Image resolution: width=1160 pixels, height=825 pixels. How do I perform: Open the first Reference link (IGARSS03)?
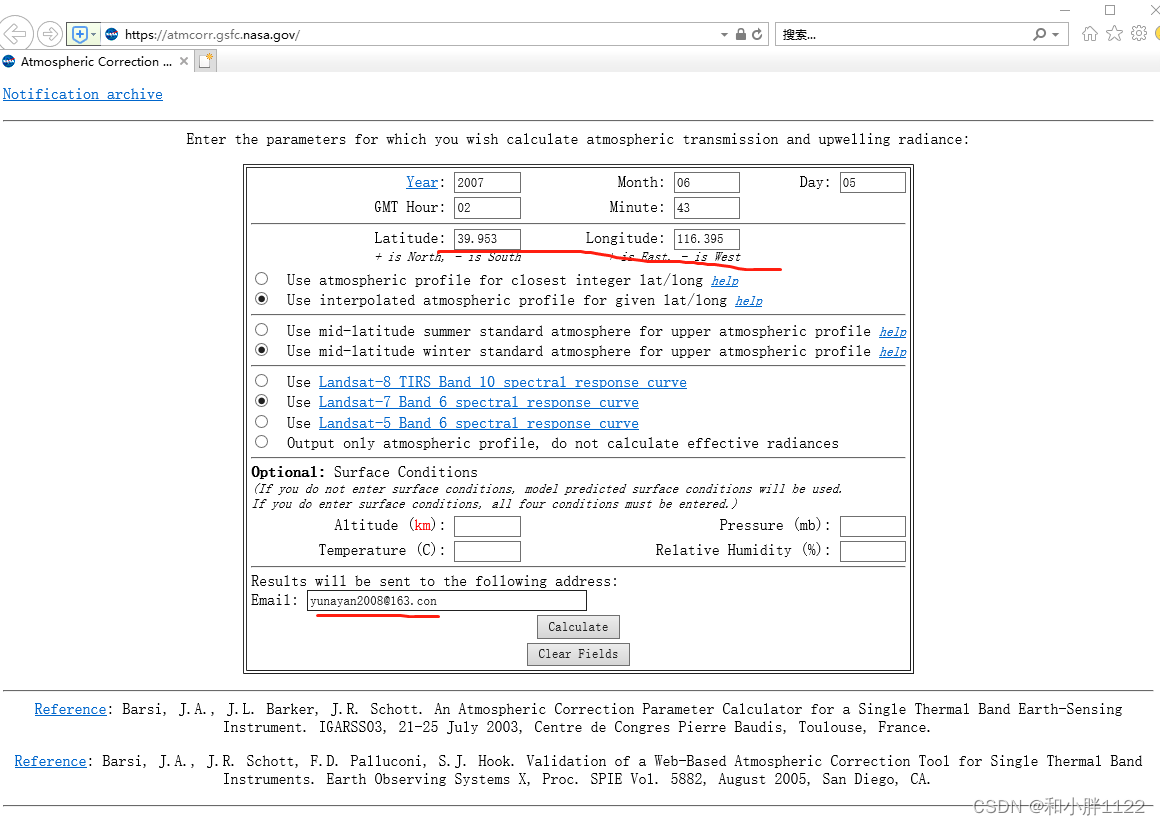tap(70, 710)
